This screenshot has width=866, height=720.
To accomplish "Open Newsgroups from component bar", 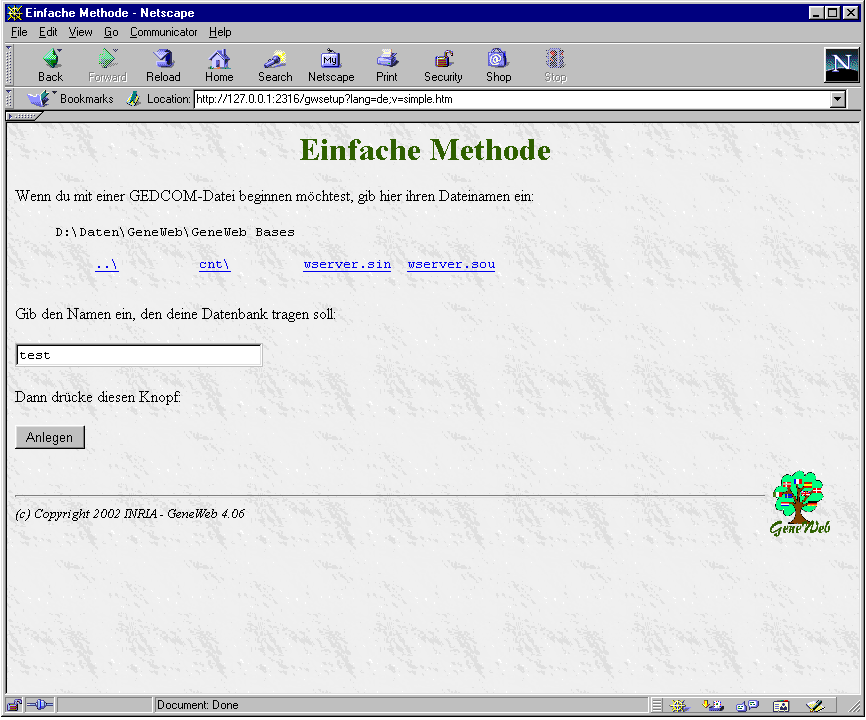I will [x=747, y=706].
